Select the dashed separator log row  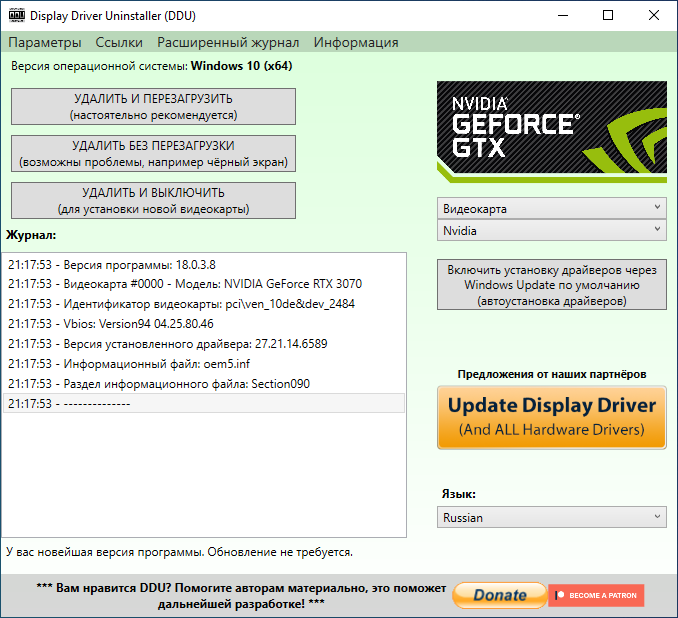(204, 403)
